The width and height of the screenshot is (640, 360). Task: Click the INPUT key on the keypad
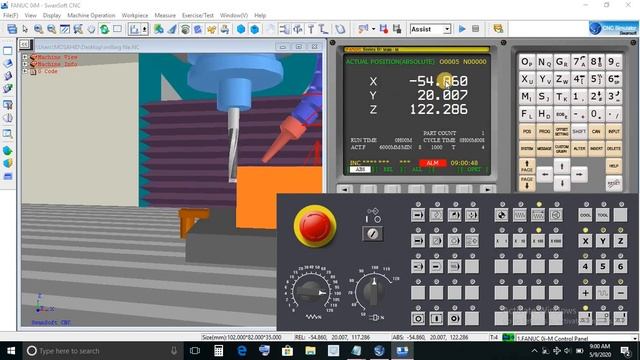pos(614,131)
